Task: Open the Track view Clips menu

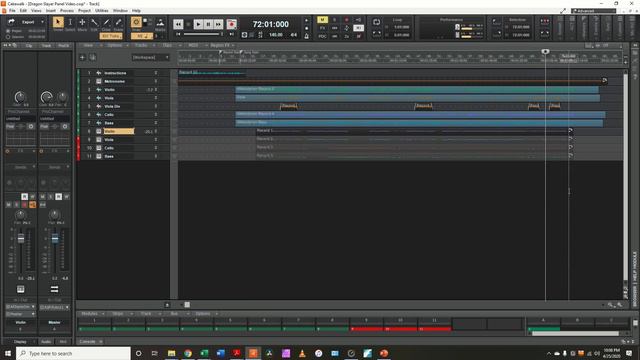Action: (168, 45)
